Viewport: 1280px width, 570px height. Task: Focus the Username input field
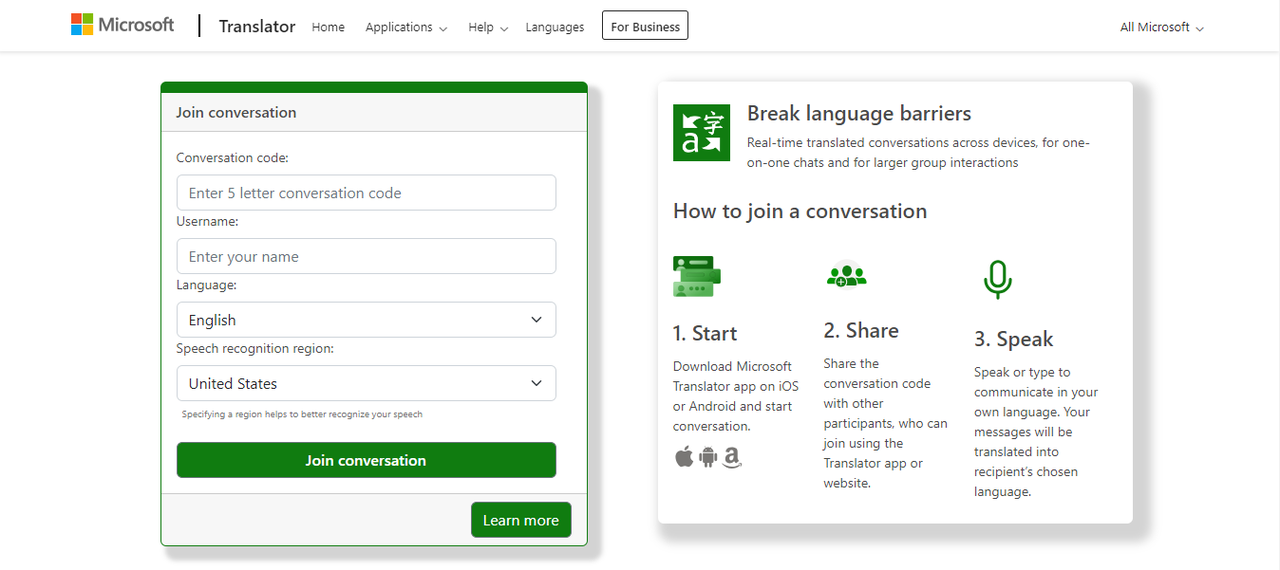[x=366, y=256]
